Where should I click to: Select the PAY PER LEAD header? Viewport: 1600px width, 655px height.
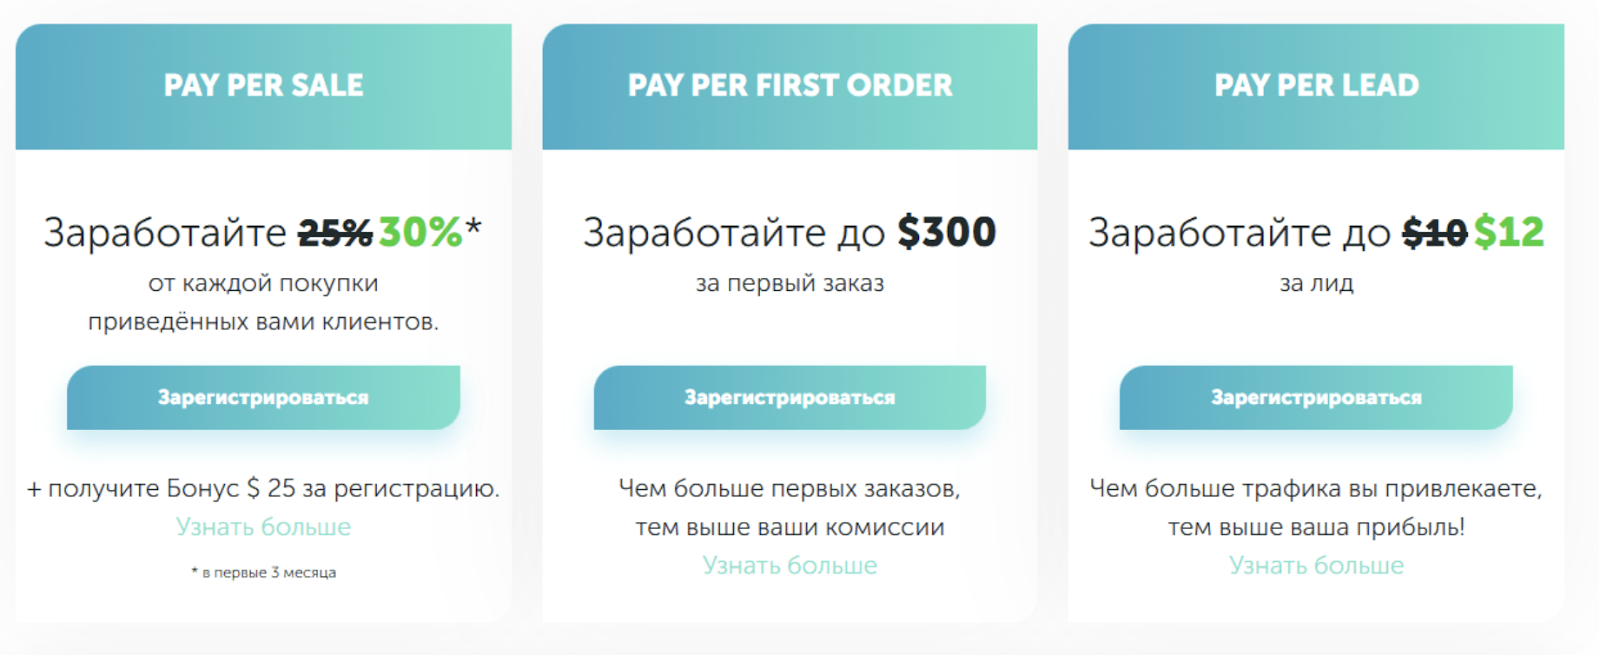1316,86
